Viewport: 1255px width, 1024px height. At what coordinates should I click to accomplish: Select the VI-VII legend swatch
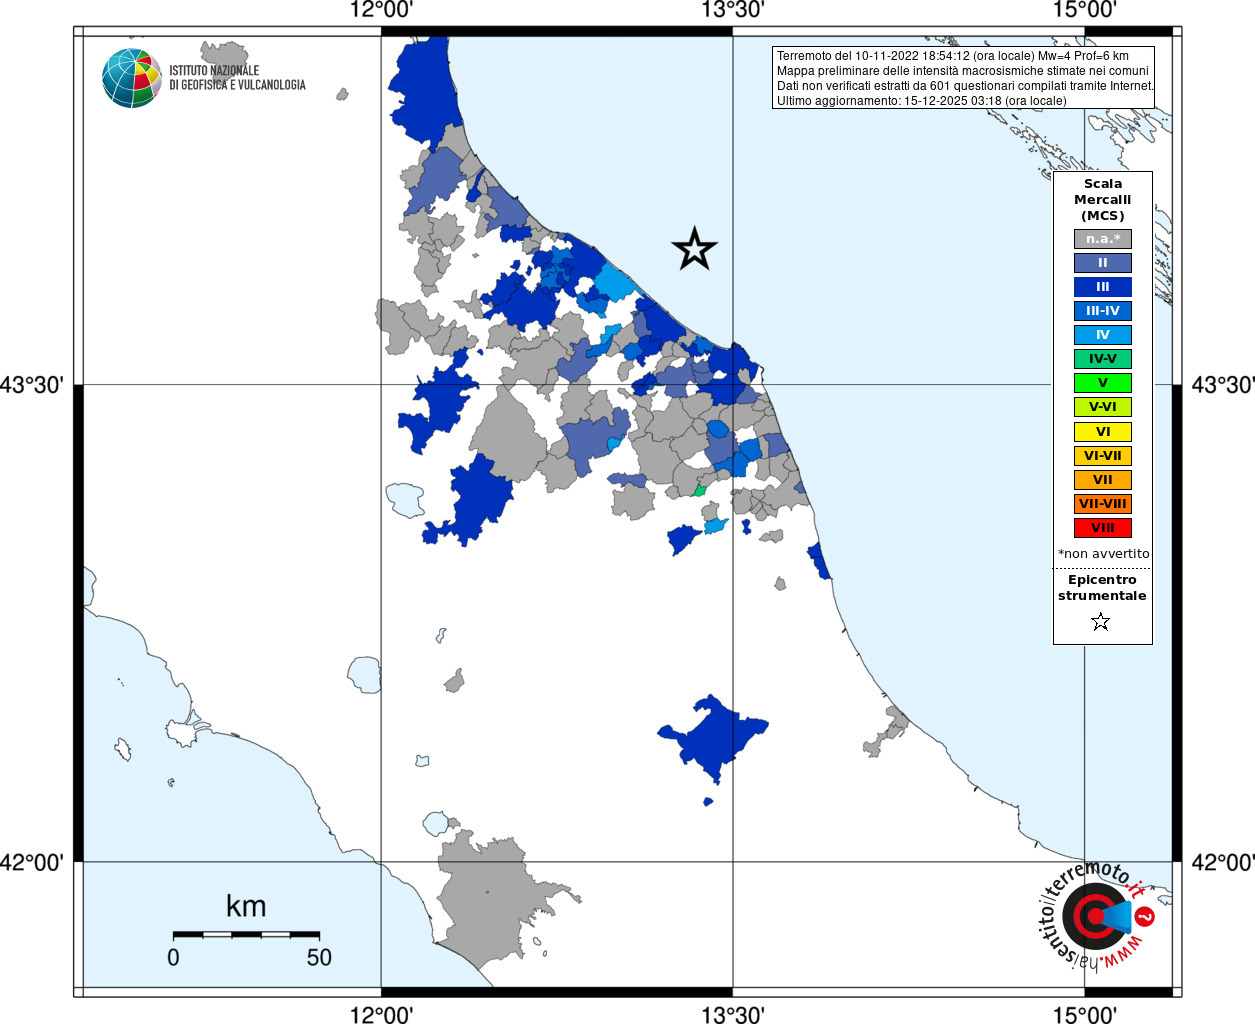click(x=1103, y=456)
